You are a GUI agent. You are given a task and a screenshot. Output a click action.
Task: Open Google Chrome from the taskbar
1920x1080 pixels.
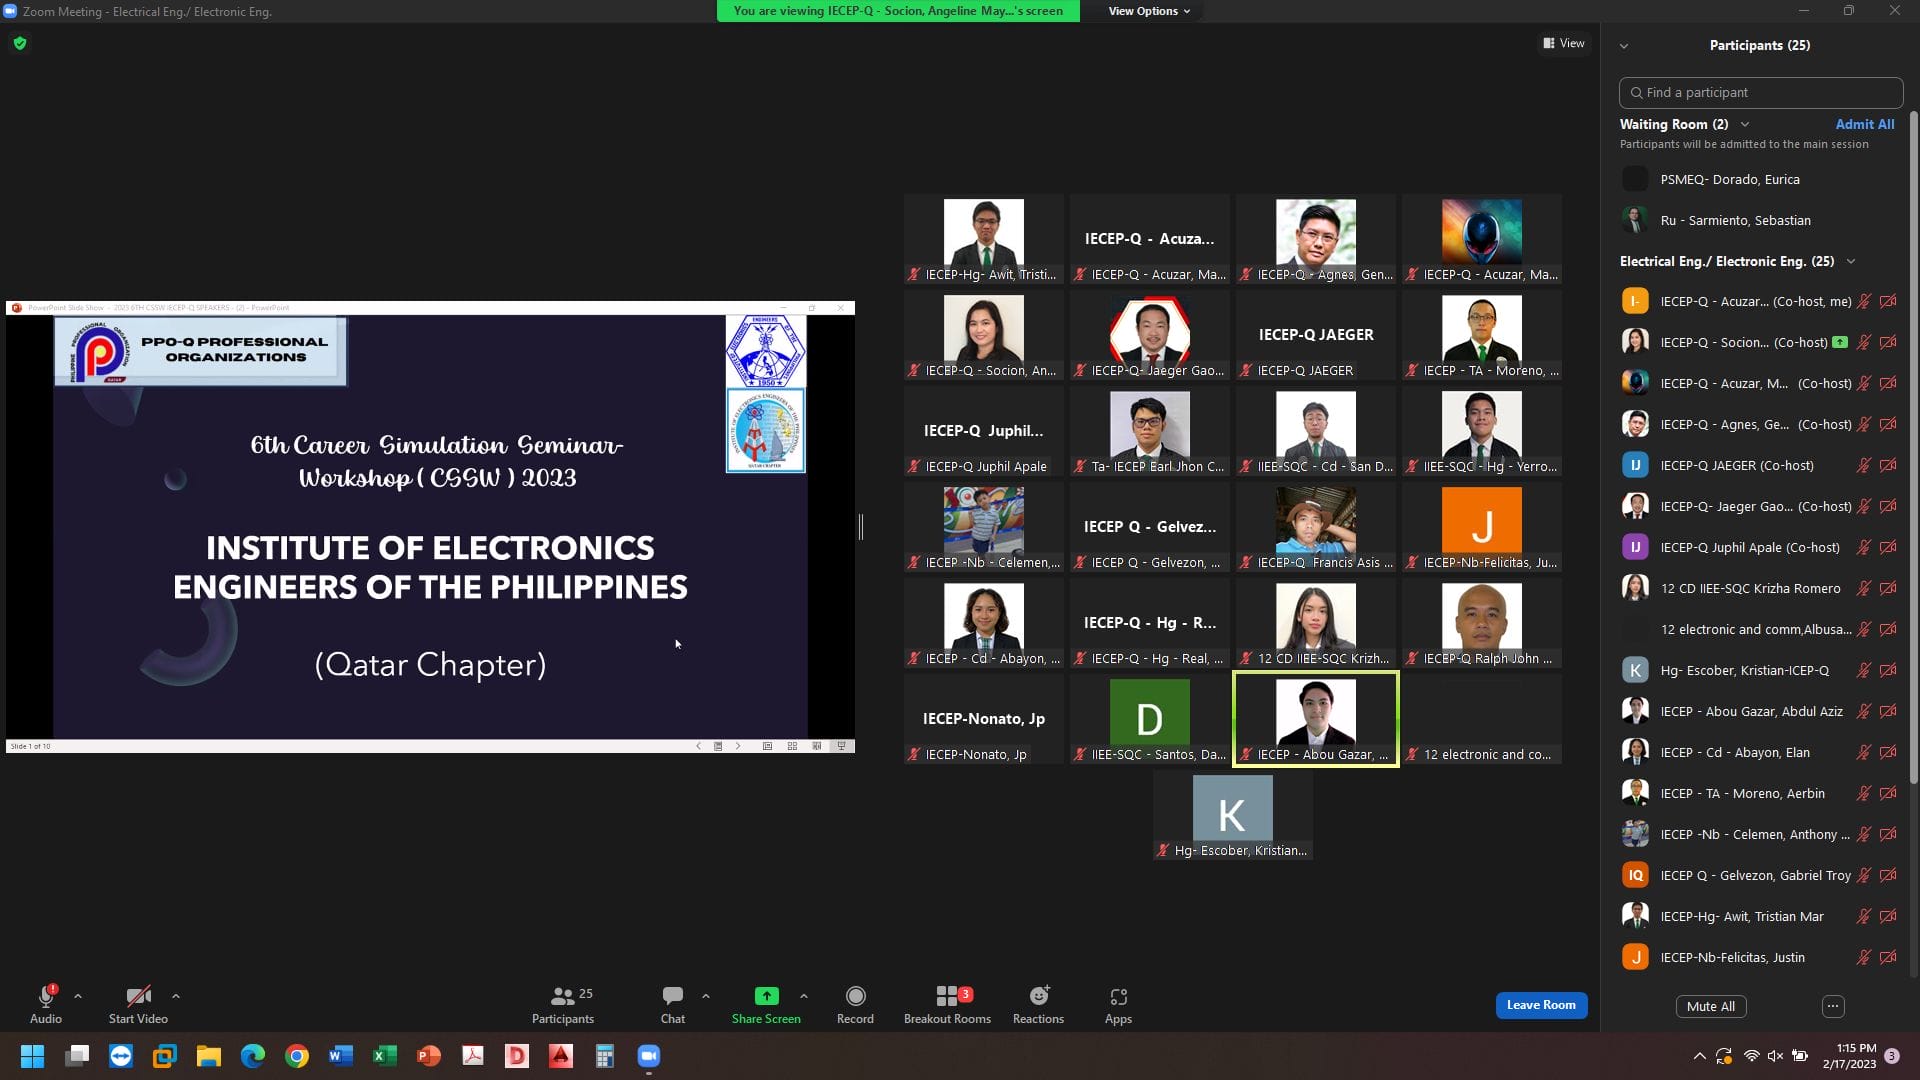297,1056
